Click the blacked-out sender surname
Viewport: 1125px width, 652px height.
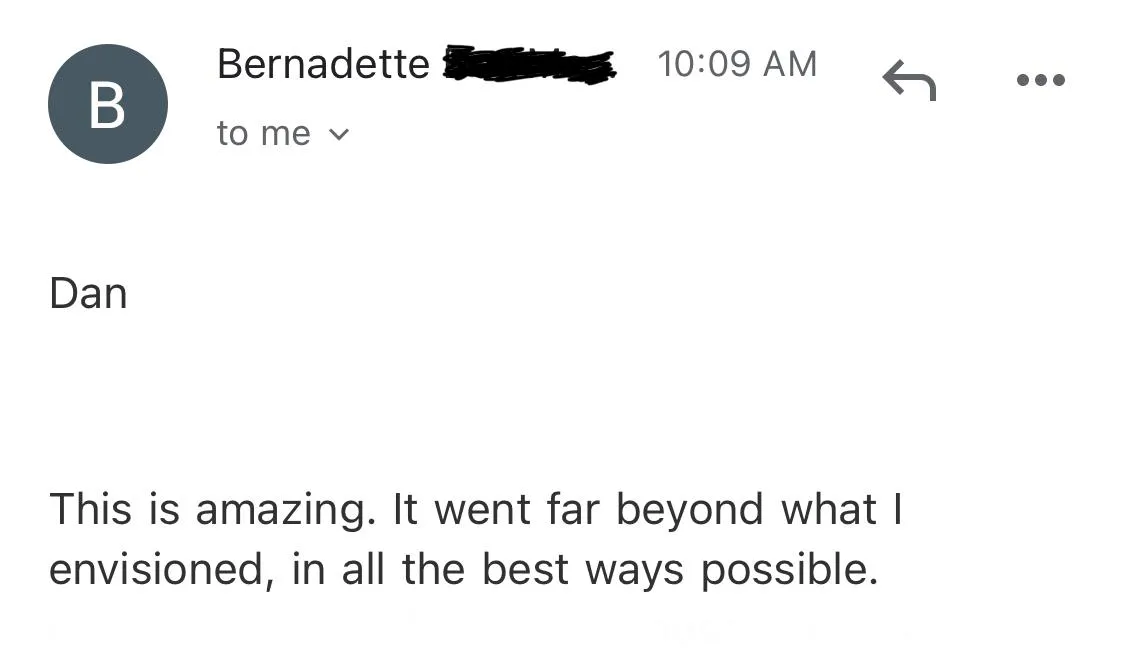click(x=528, y=65)
